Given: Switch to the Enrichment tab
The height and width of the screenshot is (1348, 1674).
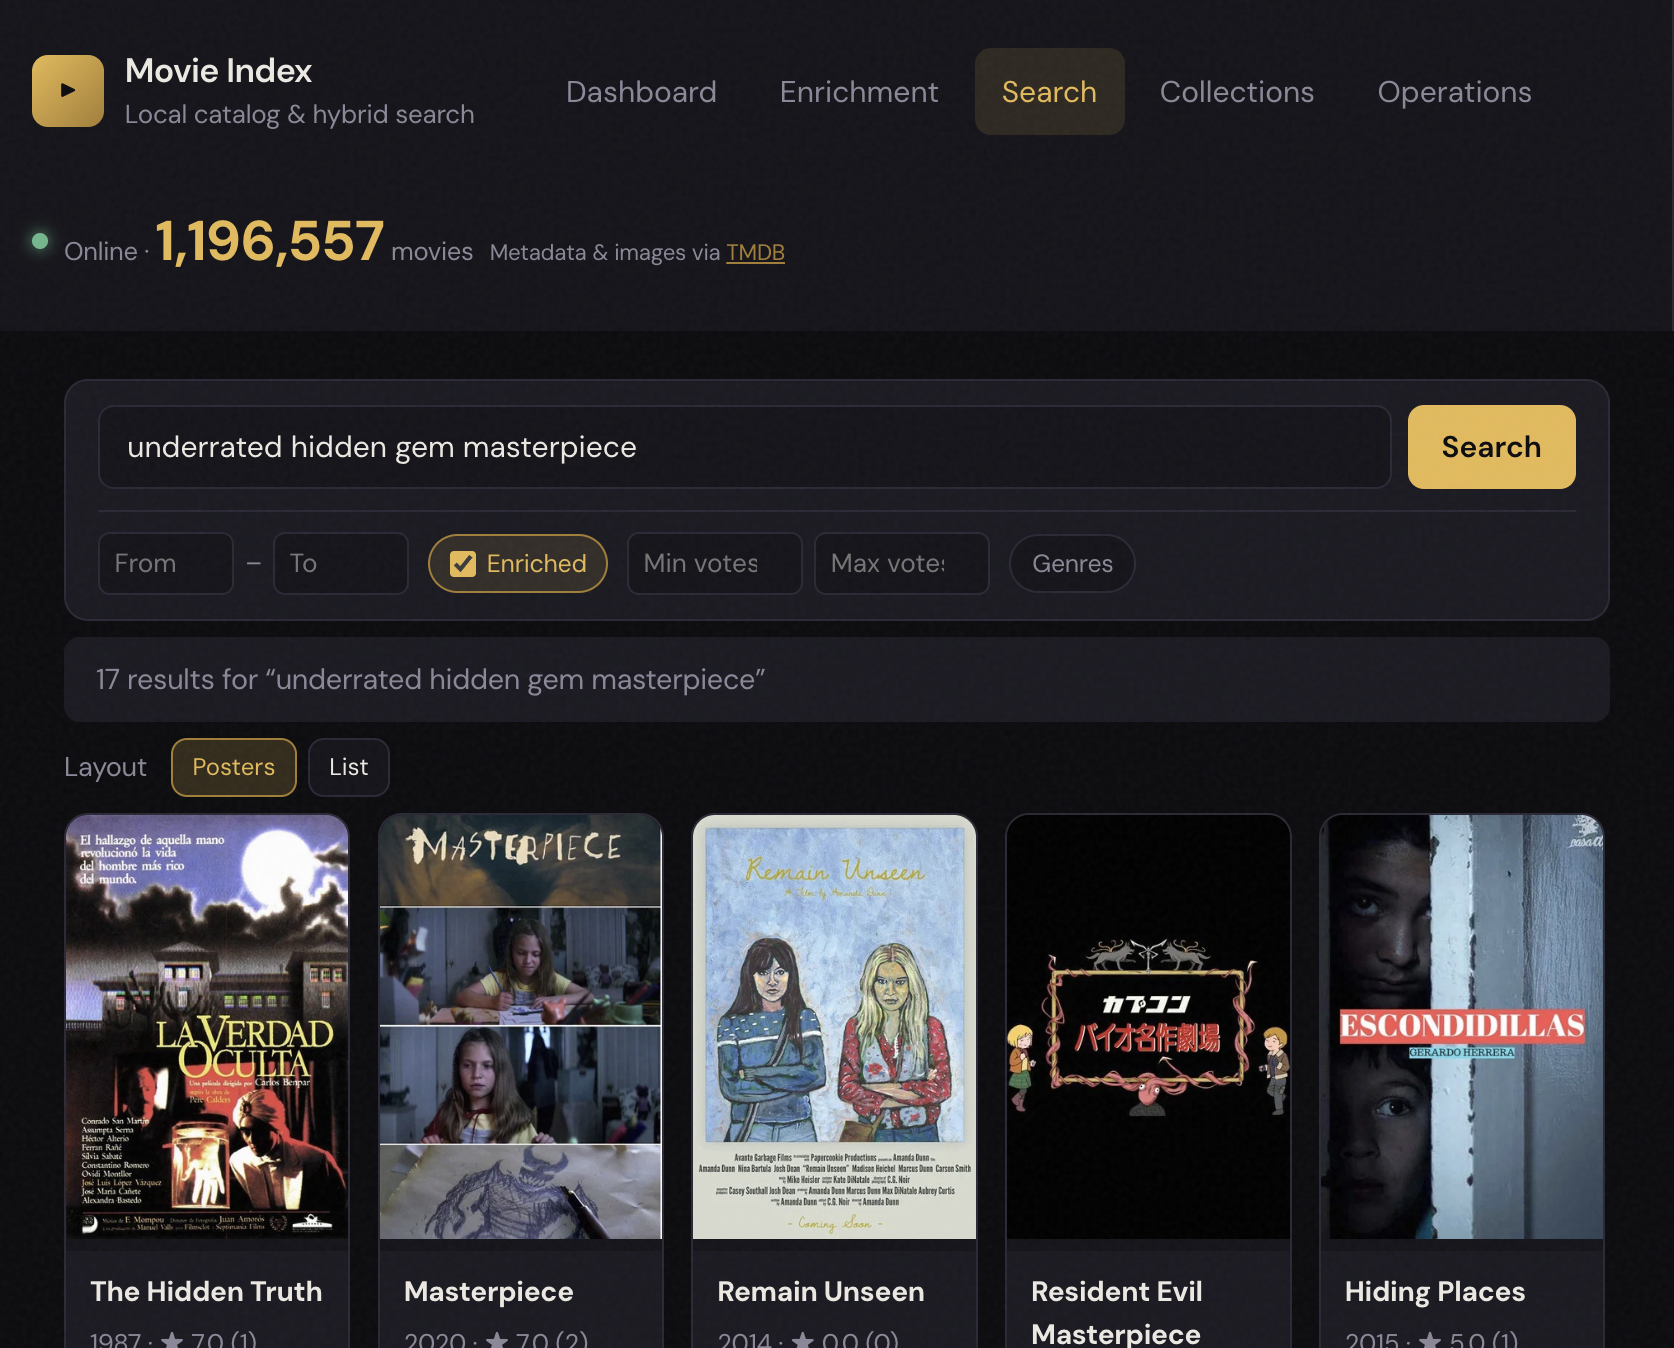Looking at the screenshot, I should [x=859, y=92].
